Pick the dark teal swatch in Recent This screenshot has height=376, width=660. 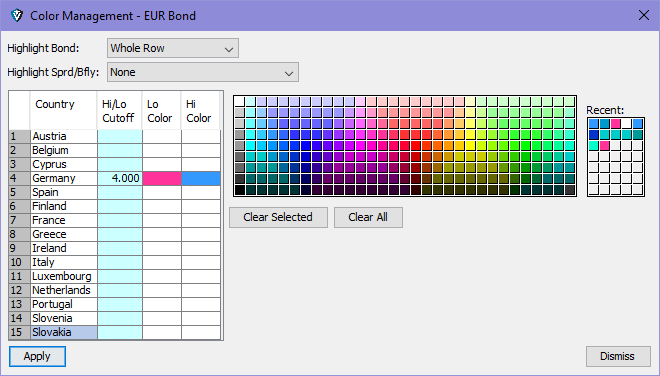point(637,134)
